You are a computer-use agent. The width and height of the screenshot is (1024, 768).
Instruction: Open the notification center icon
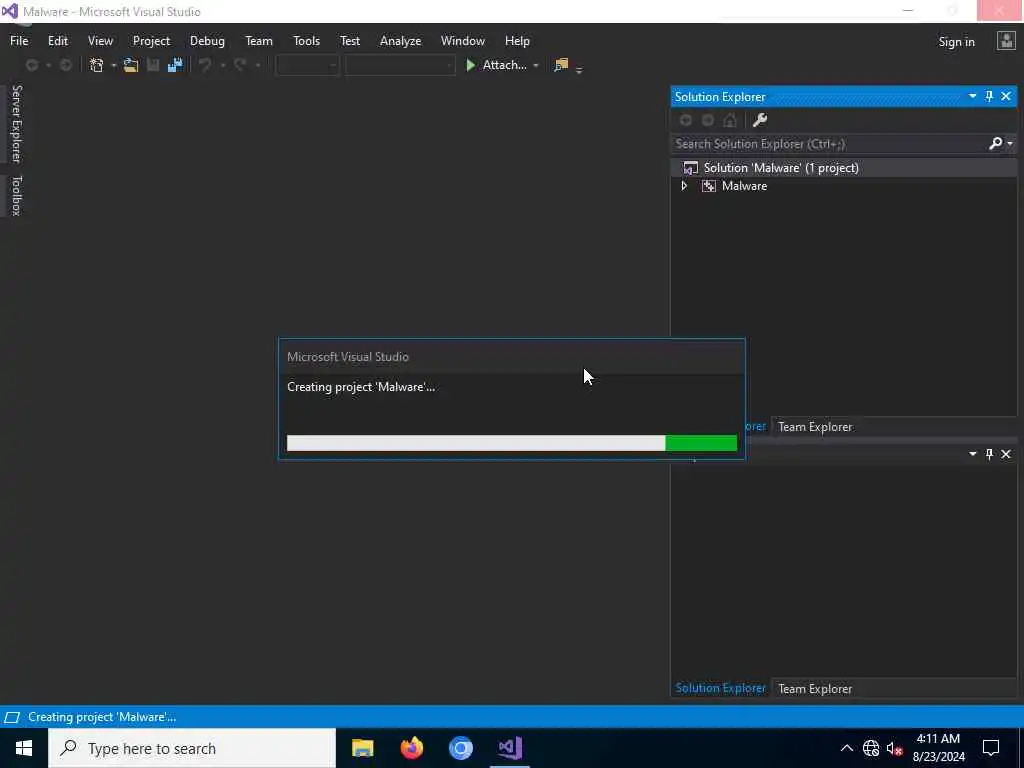pos(991,748)
